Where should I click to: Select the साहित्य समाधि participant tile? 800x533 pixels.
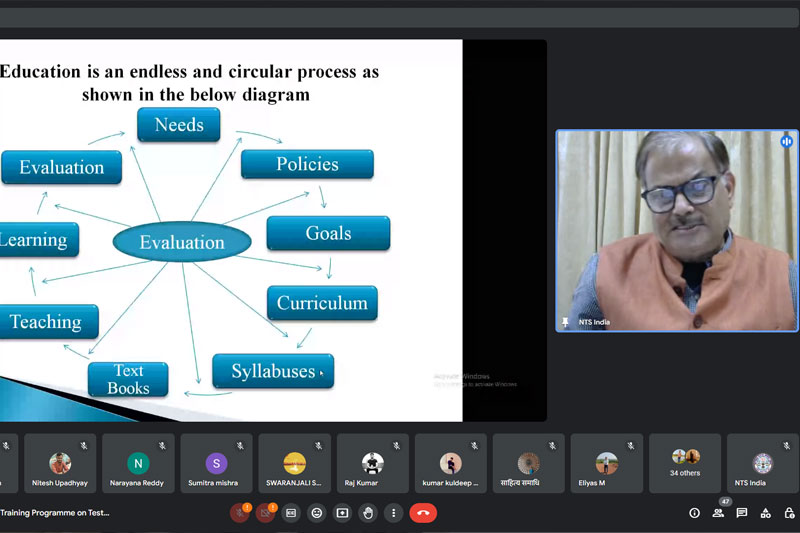pos(529,463)
